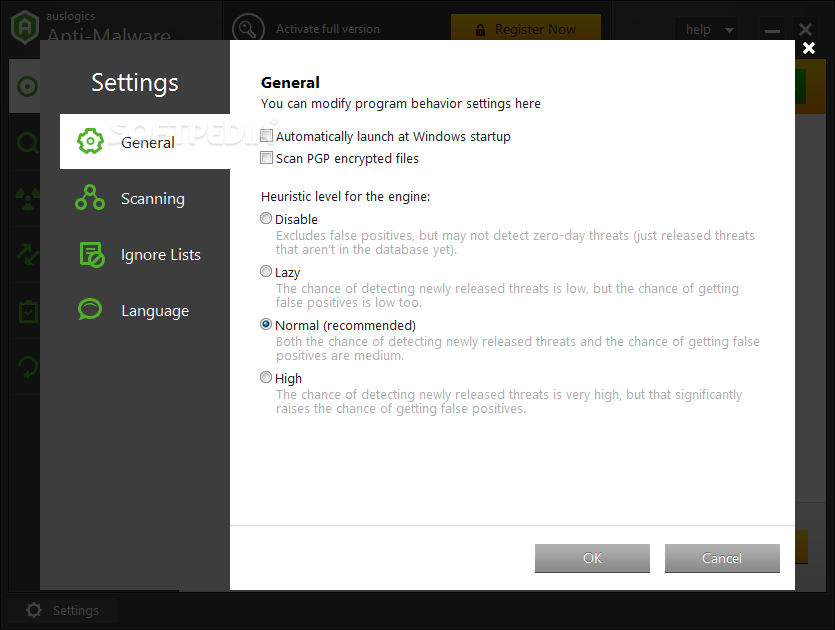Click the target circle icon in main sidebar
Screen dimensions: 835x630
click(27, 86)
